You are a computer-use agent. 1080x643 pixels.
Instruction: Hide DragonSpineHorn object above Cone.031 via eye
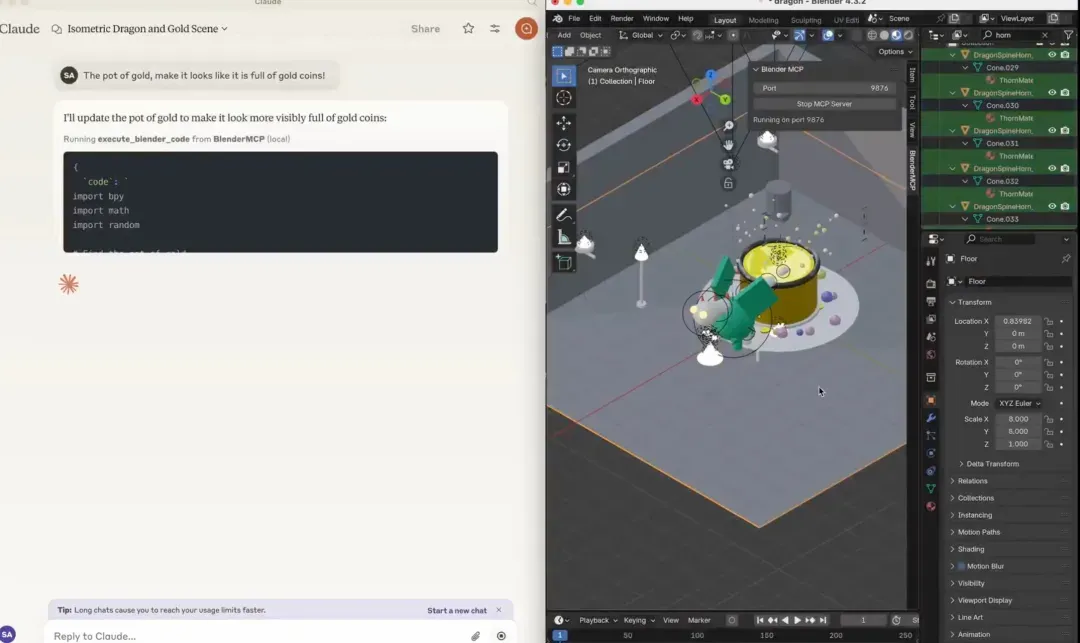(1052, 130)
